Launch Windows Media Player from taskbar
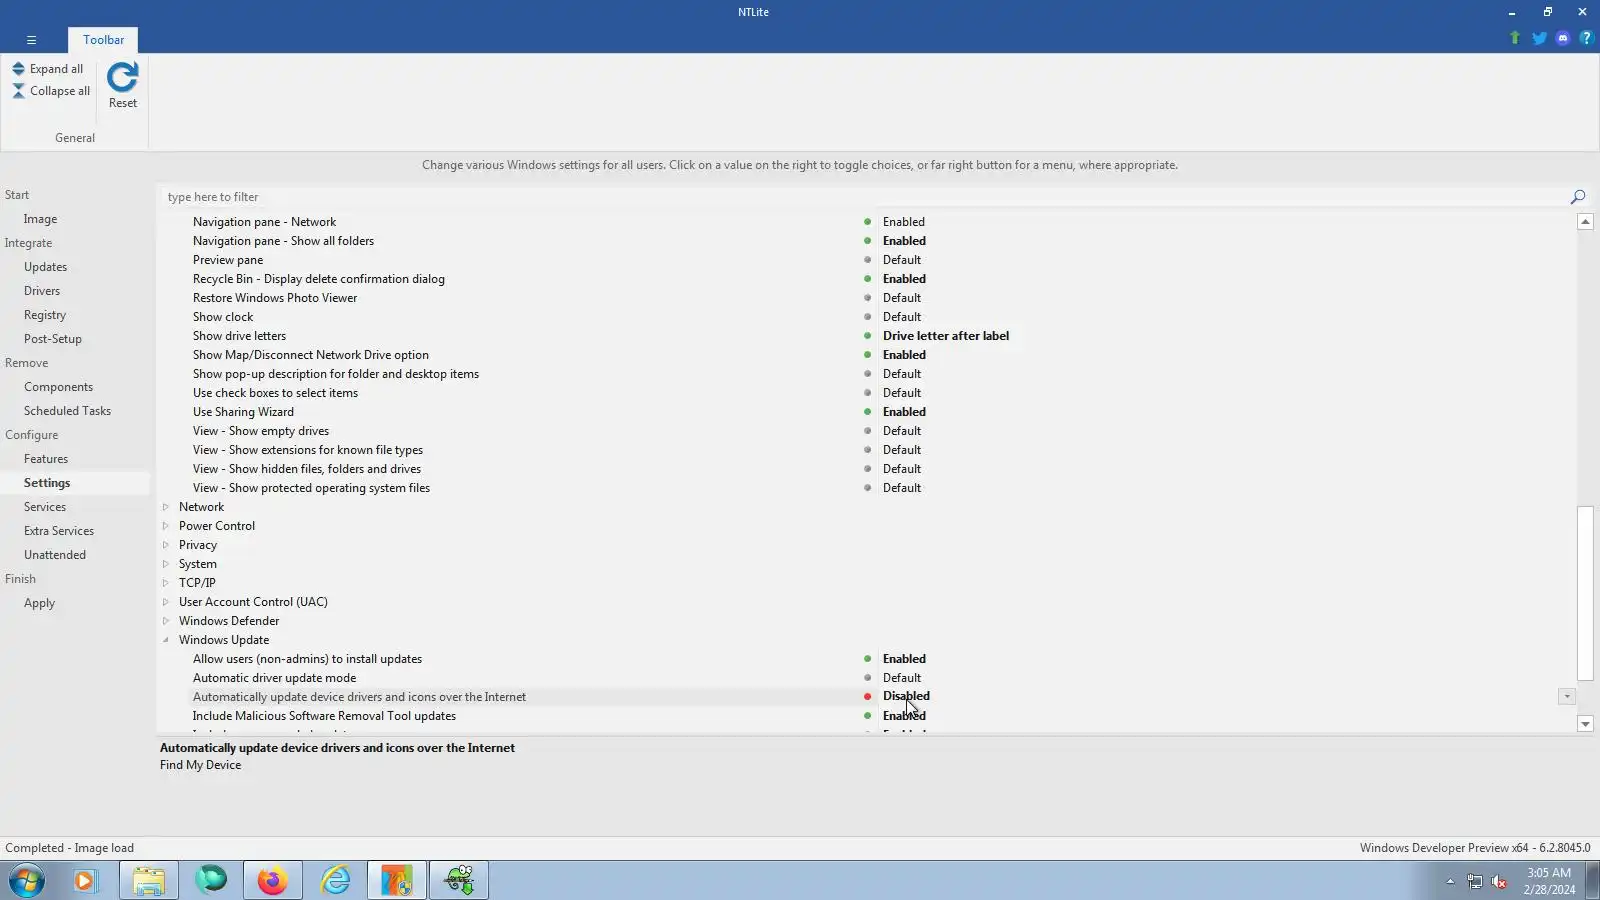This screenshot has width=1600, height=900. point(85,881)
